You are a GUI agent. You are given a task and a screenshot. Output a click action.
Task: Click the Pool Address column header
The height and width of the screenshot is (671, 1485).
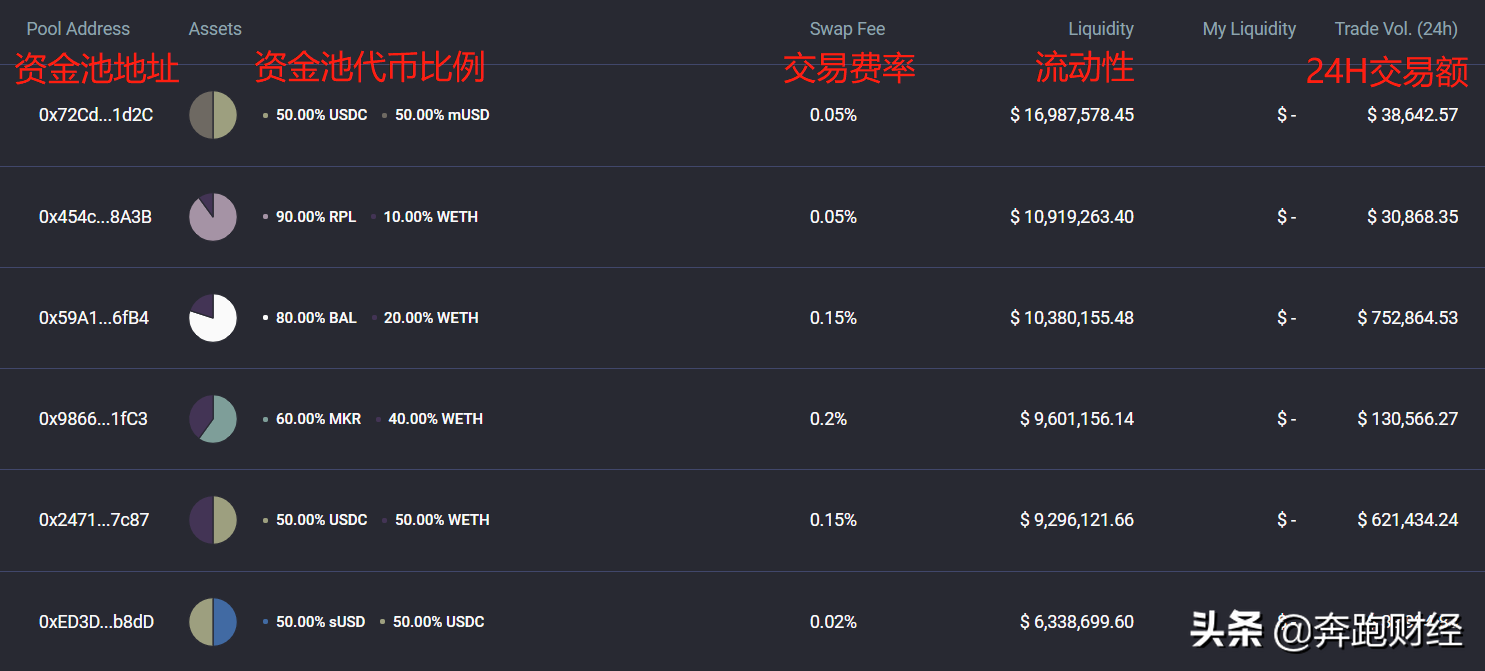(x=78, y=28)
